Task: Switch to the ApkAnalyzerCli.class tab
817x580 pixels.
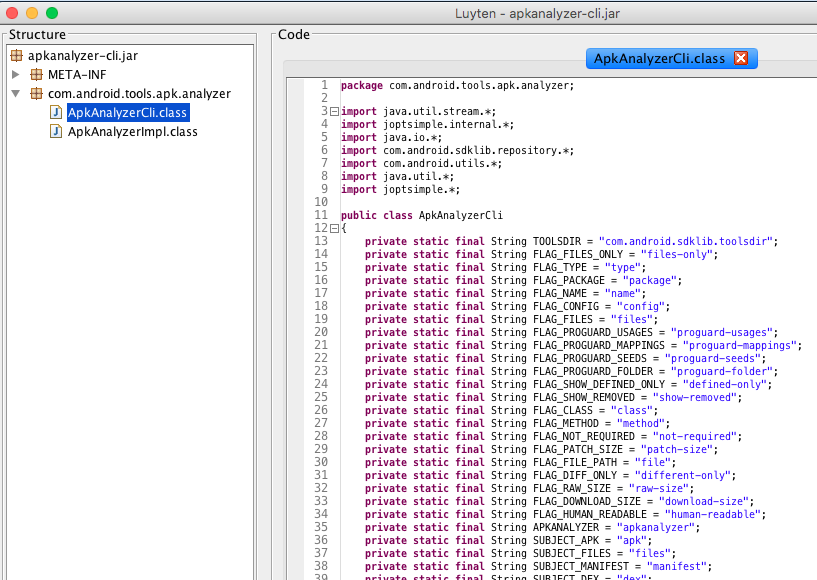Action: pyautogui.click(x=659, y=59)
